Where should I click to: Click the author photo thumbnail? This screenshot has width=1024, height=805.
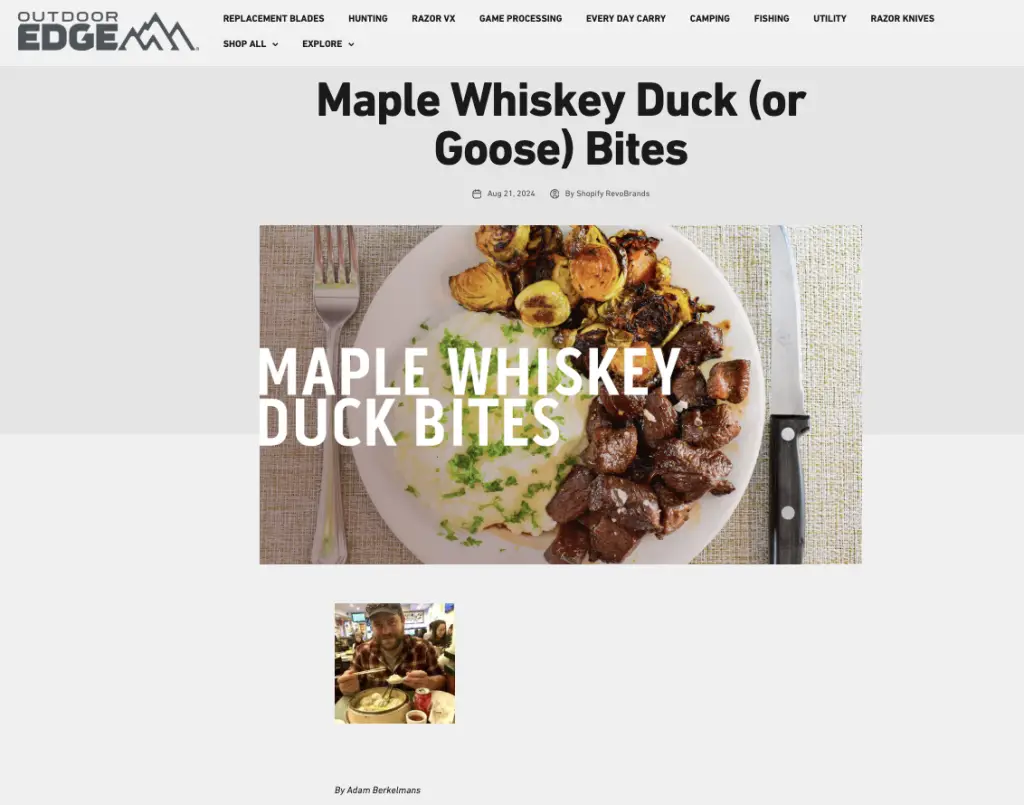click(394, 663)
